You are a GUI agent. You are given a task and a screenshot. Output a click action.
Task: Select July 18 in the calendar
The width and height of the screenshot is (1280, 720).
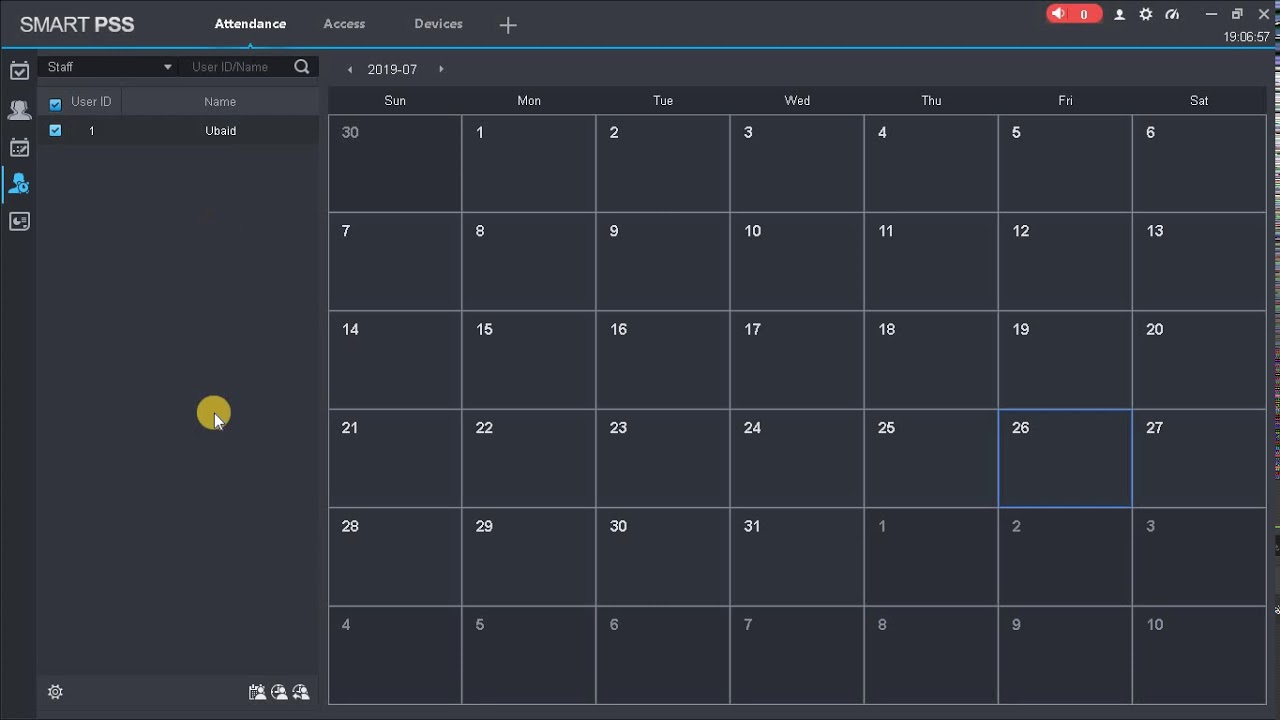(931, 360)
